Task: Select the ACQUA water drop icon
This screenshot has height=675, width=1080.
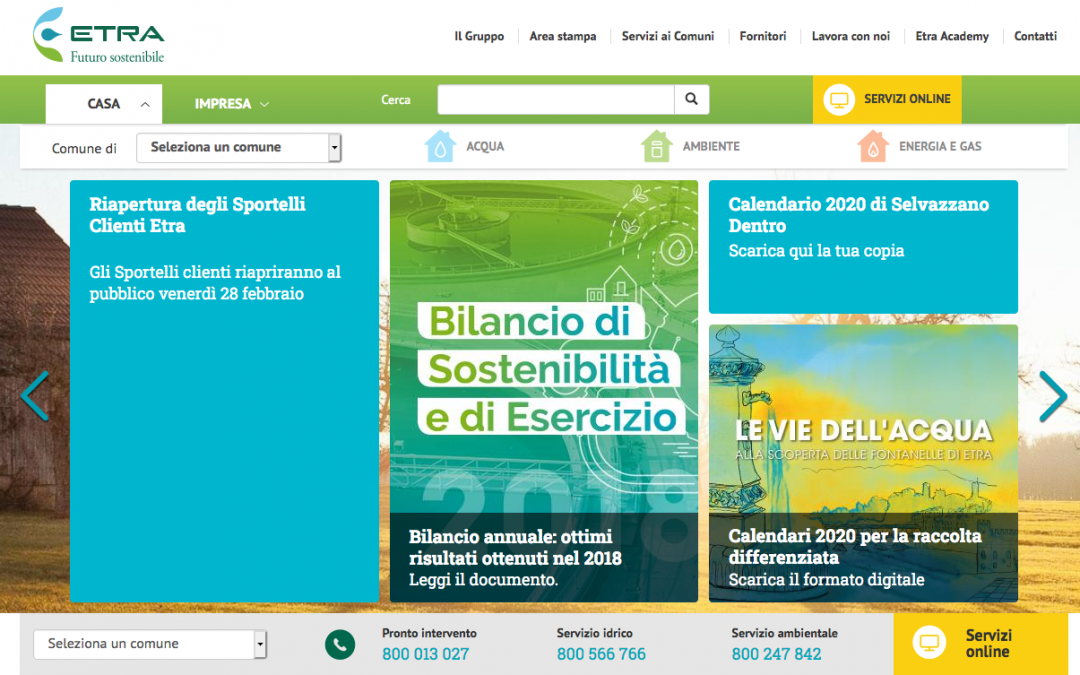Action: click(440, 146)
